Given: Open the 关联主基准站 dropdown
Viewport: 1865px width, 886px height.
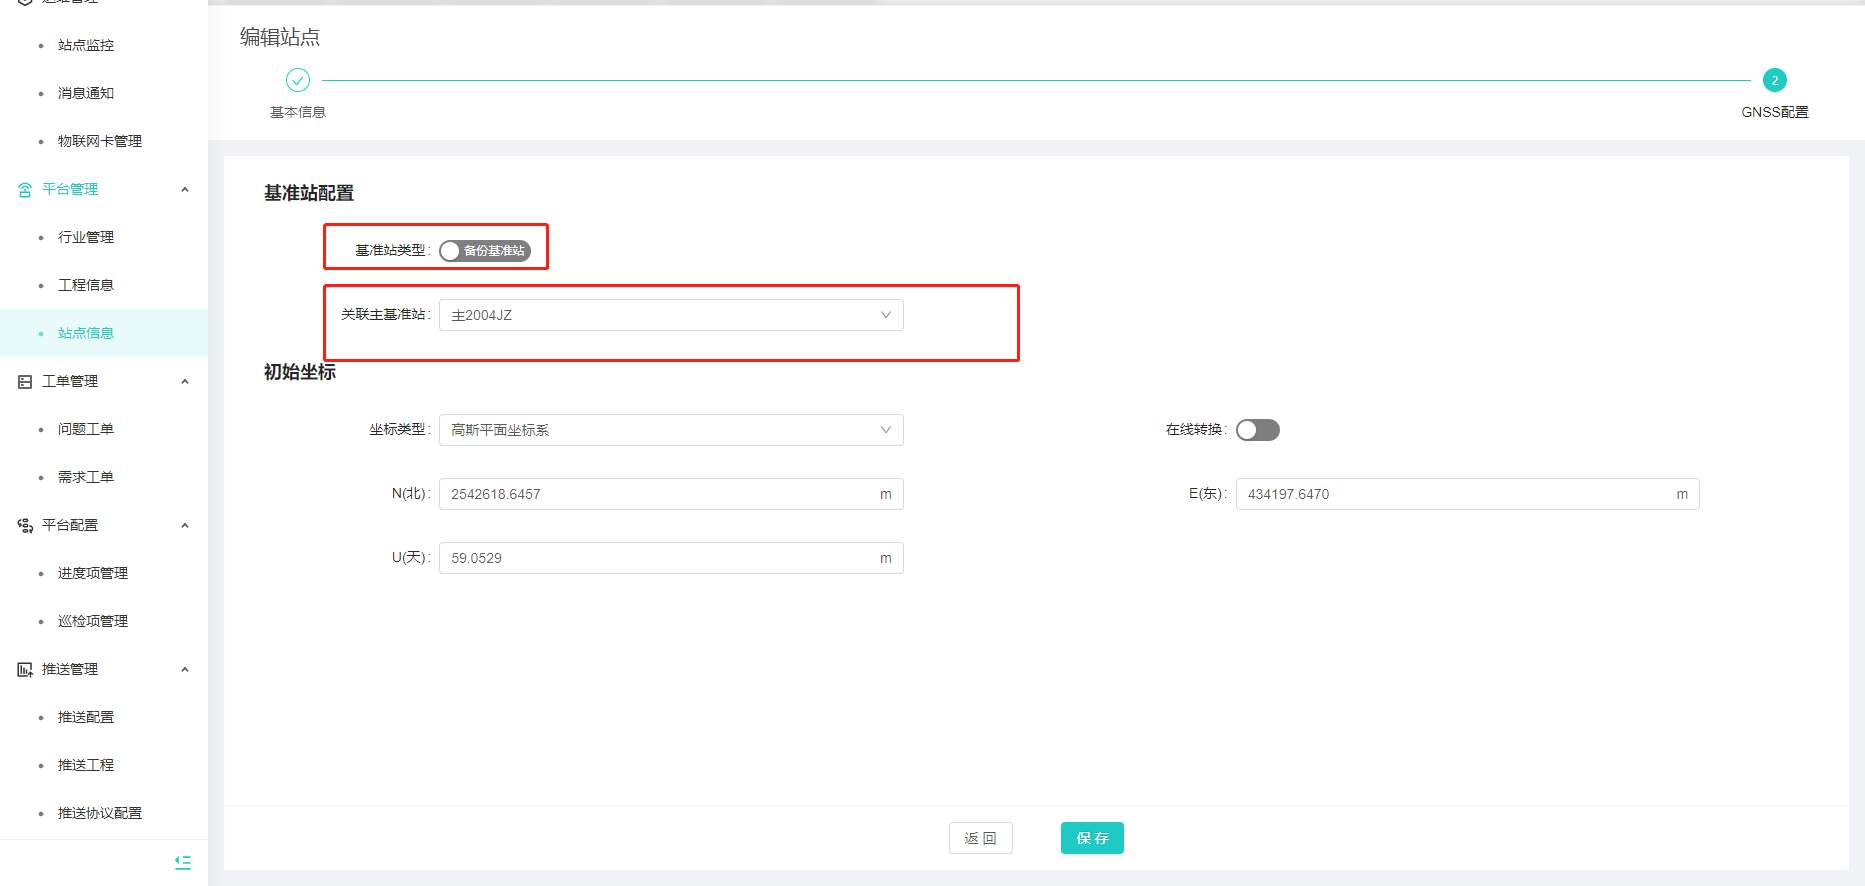Looking at the screenshot, I should tap(670, 315).
